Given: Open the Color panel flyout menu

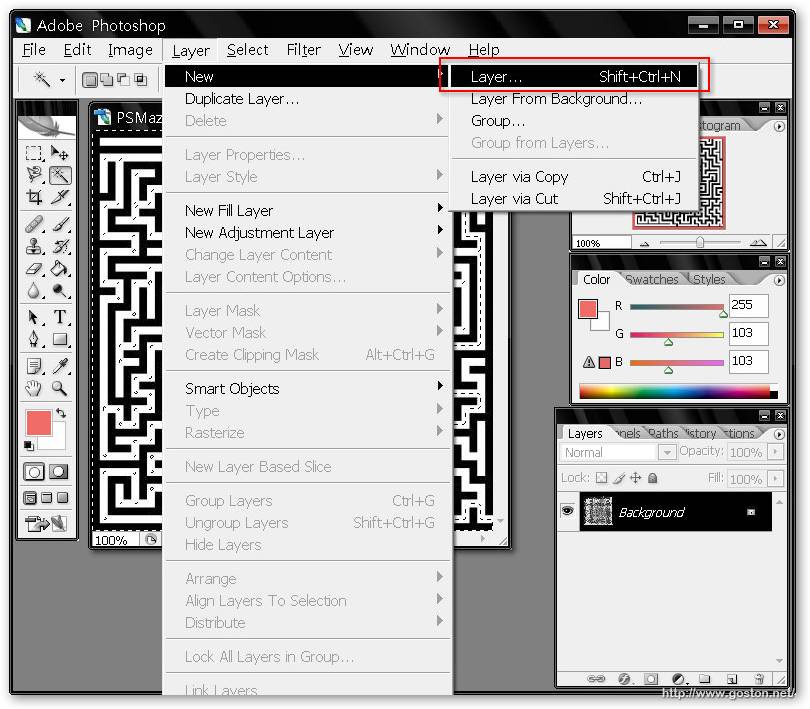Looking at the screenshot, I should coord(780,281).
